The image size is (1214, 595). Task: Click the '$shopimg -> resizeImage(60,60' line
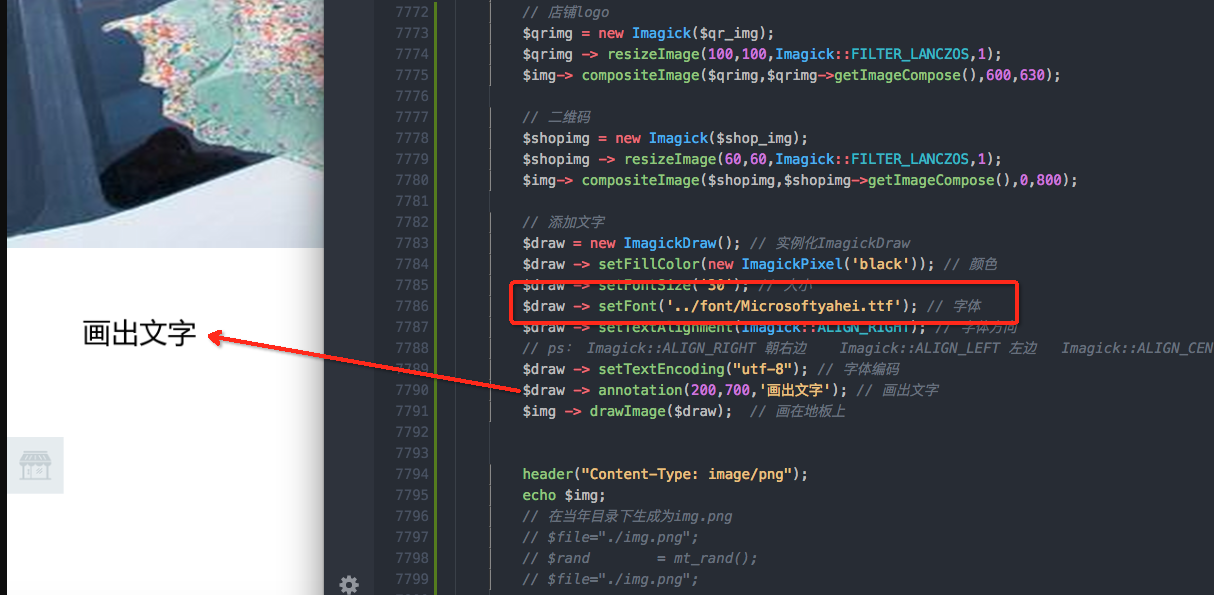[x=762, y=160]
